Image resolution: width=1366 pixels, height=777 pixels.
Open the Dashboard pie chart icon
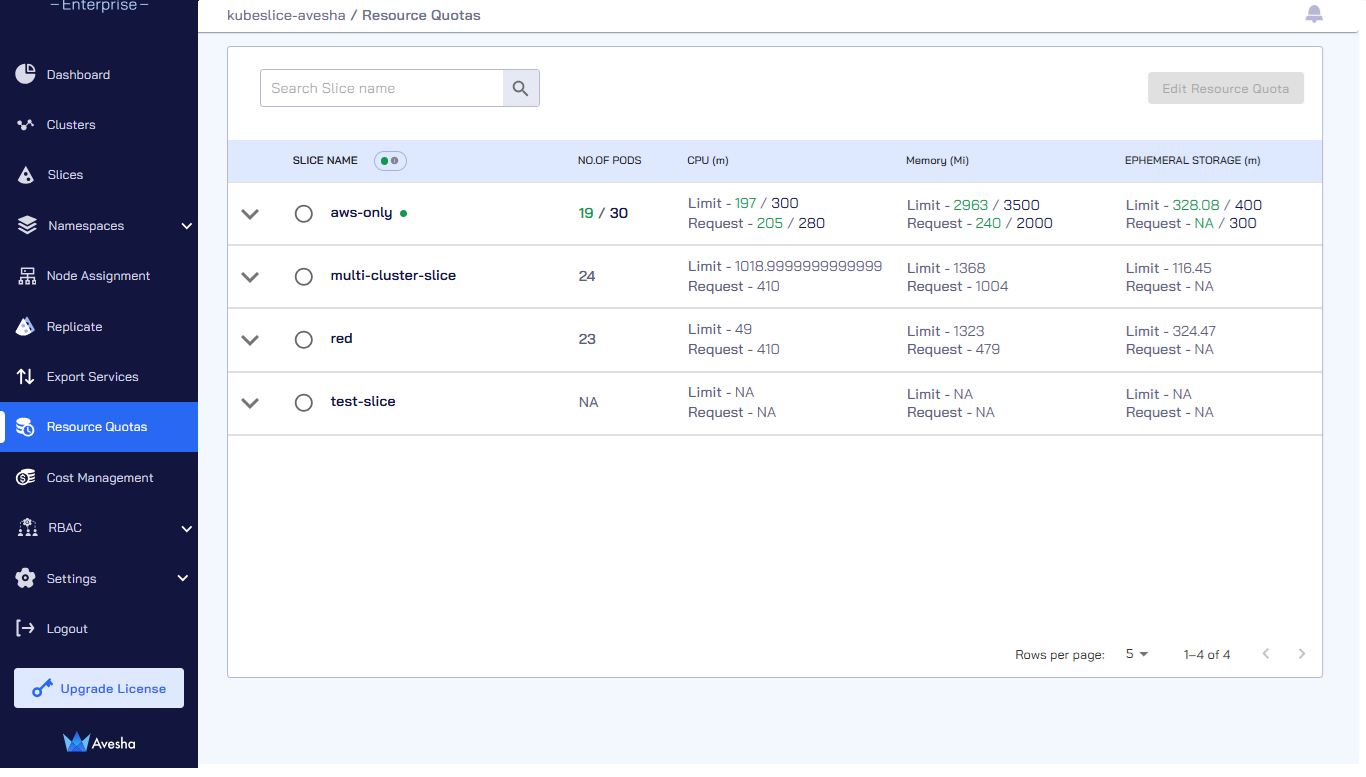[26, 74]
